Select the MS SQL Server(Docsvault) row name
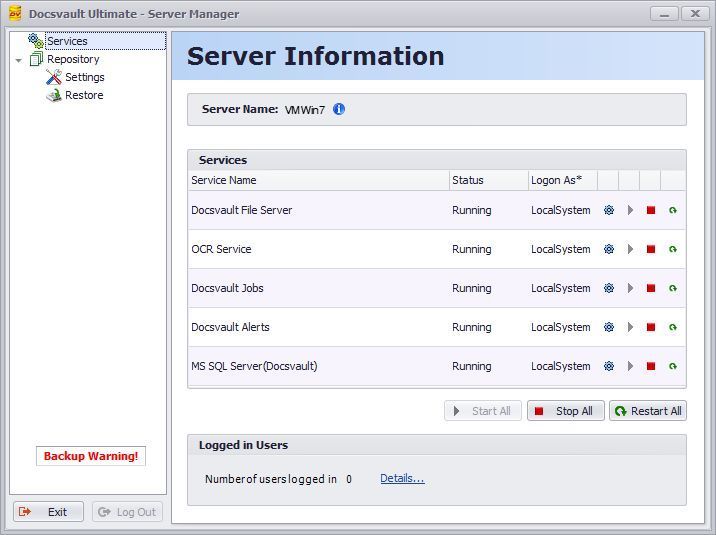The width and height of the screenshot is (716, 535). (254, 366)
